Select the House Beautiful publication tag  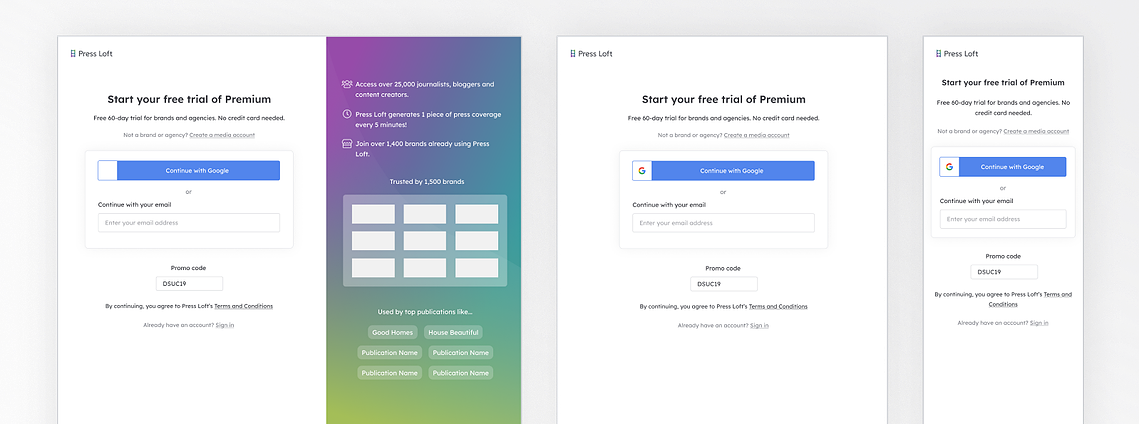coord(453,333)
